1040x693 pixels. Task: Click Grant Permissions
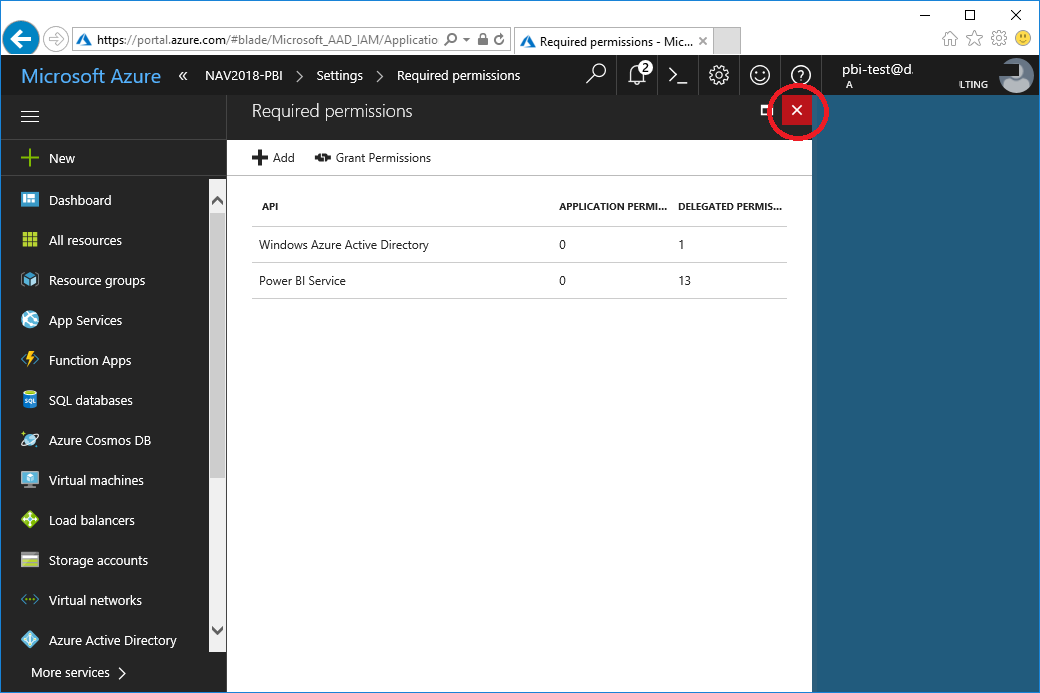373,158
